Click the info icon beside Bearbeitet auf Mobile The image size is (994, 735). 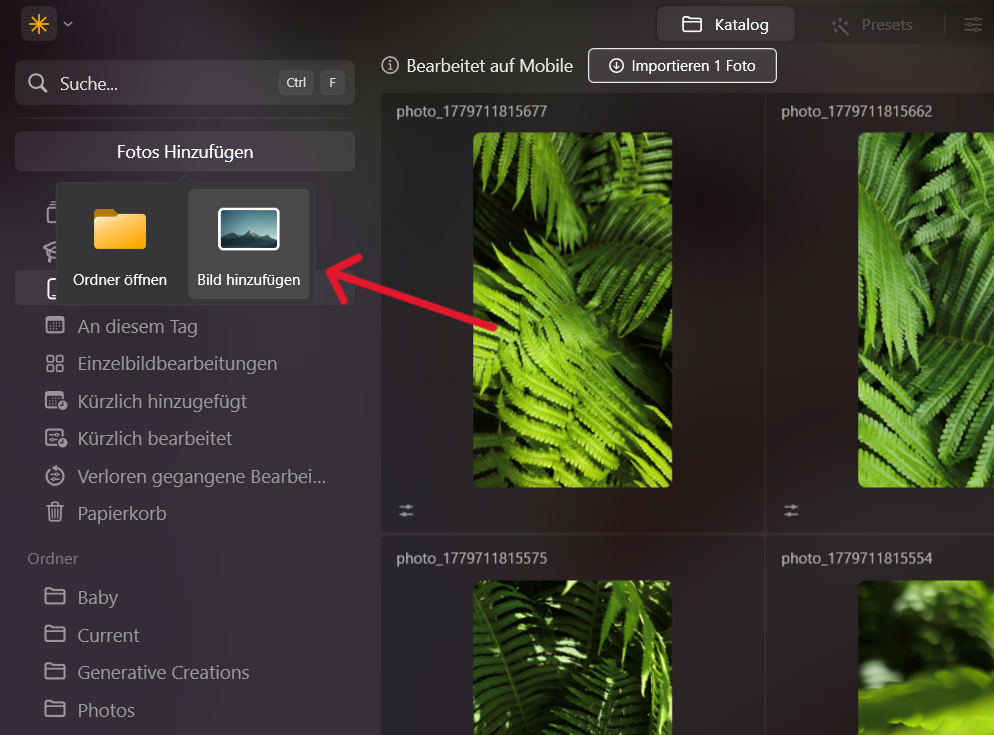(390, 65)
